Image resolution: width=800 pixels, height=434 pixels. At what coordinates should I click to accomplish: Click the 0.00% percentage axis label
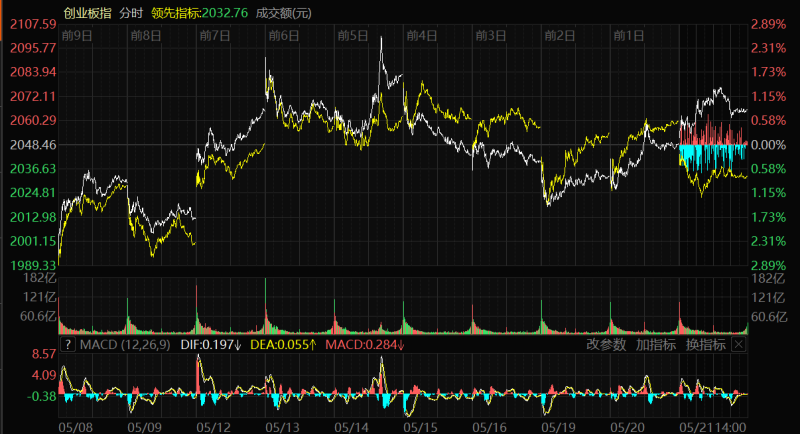coord(768,145)
